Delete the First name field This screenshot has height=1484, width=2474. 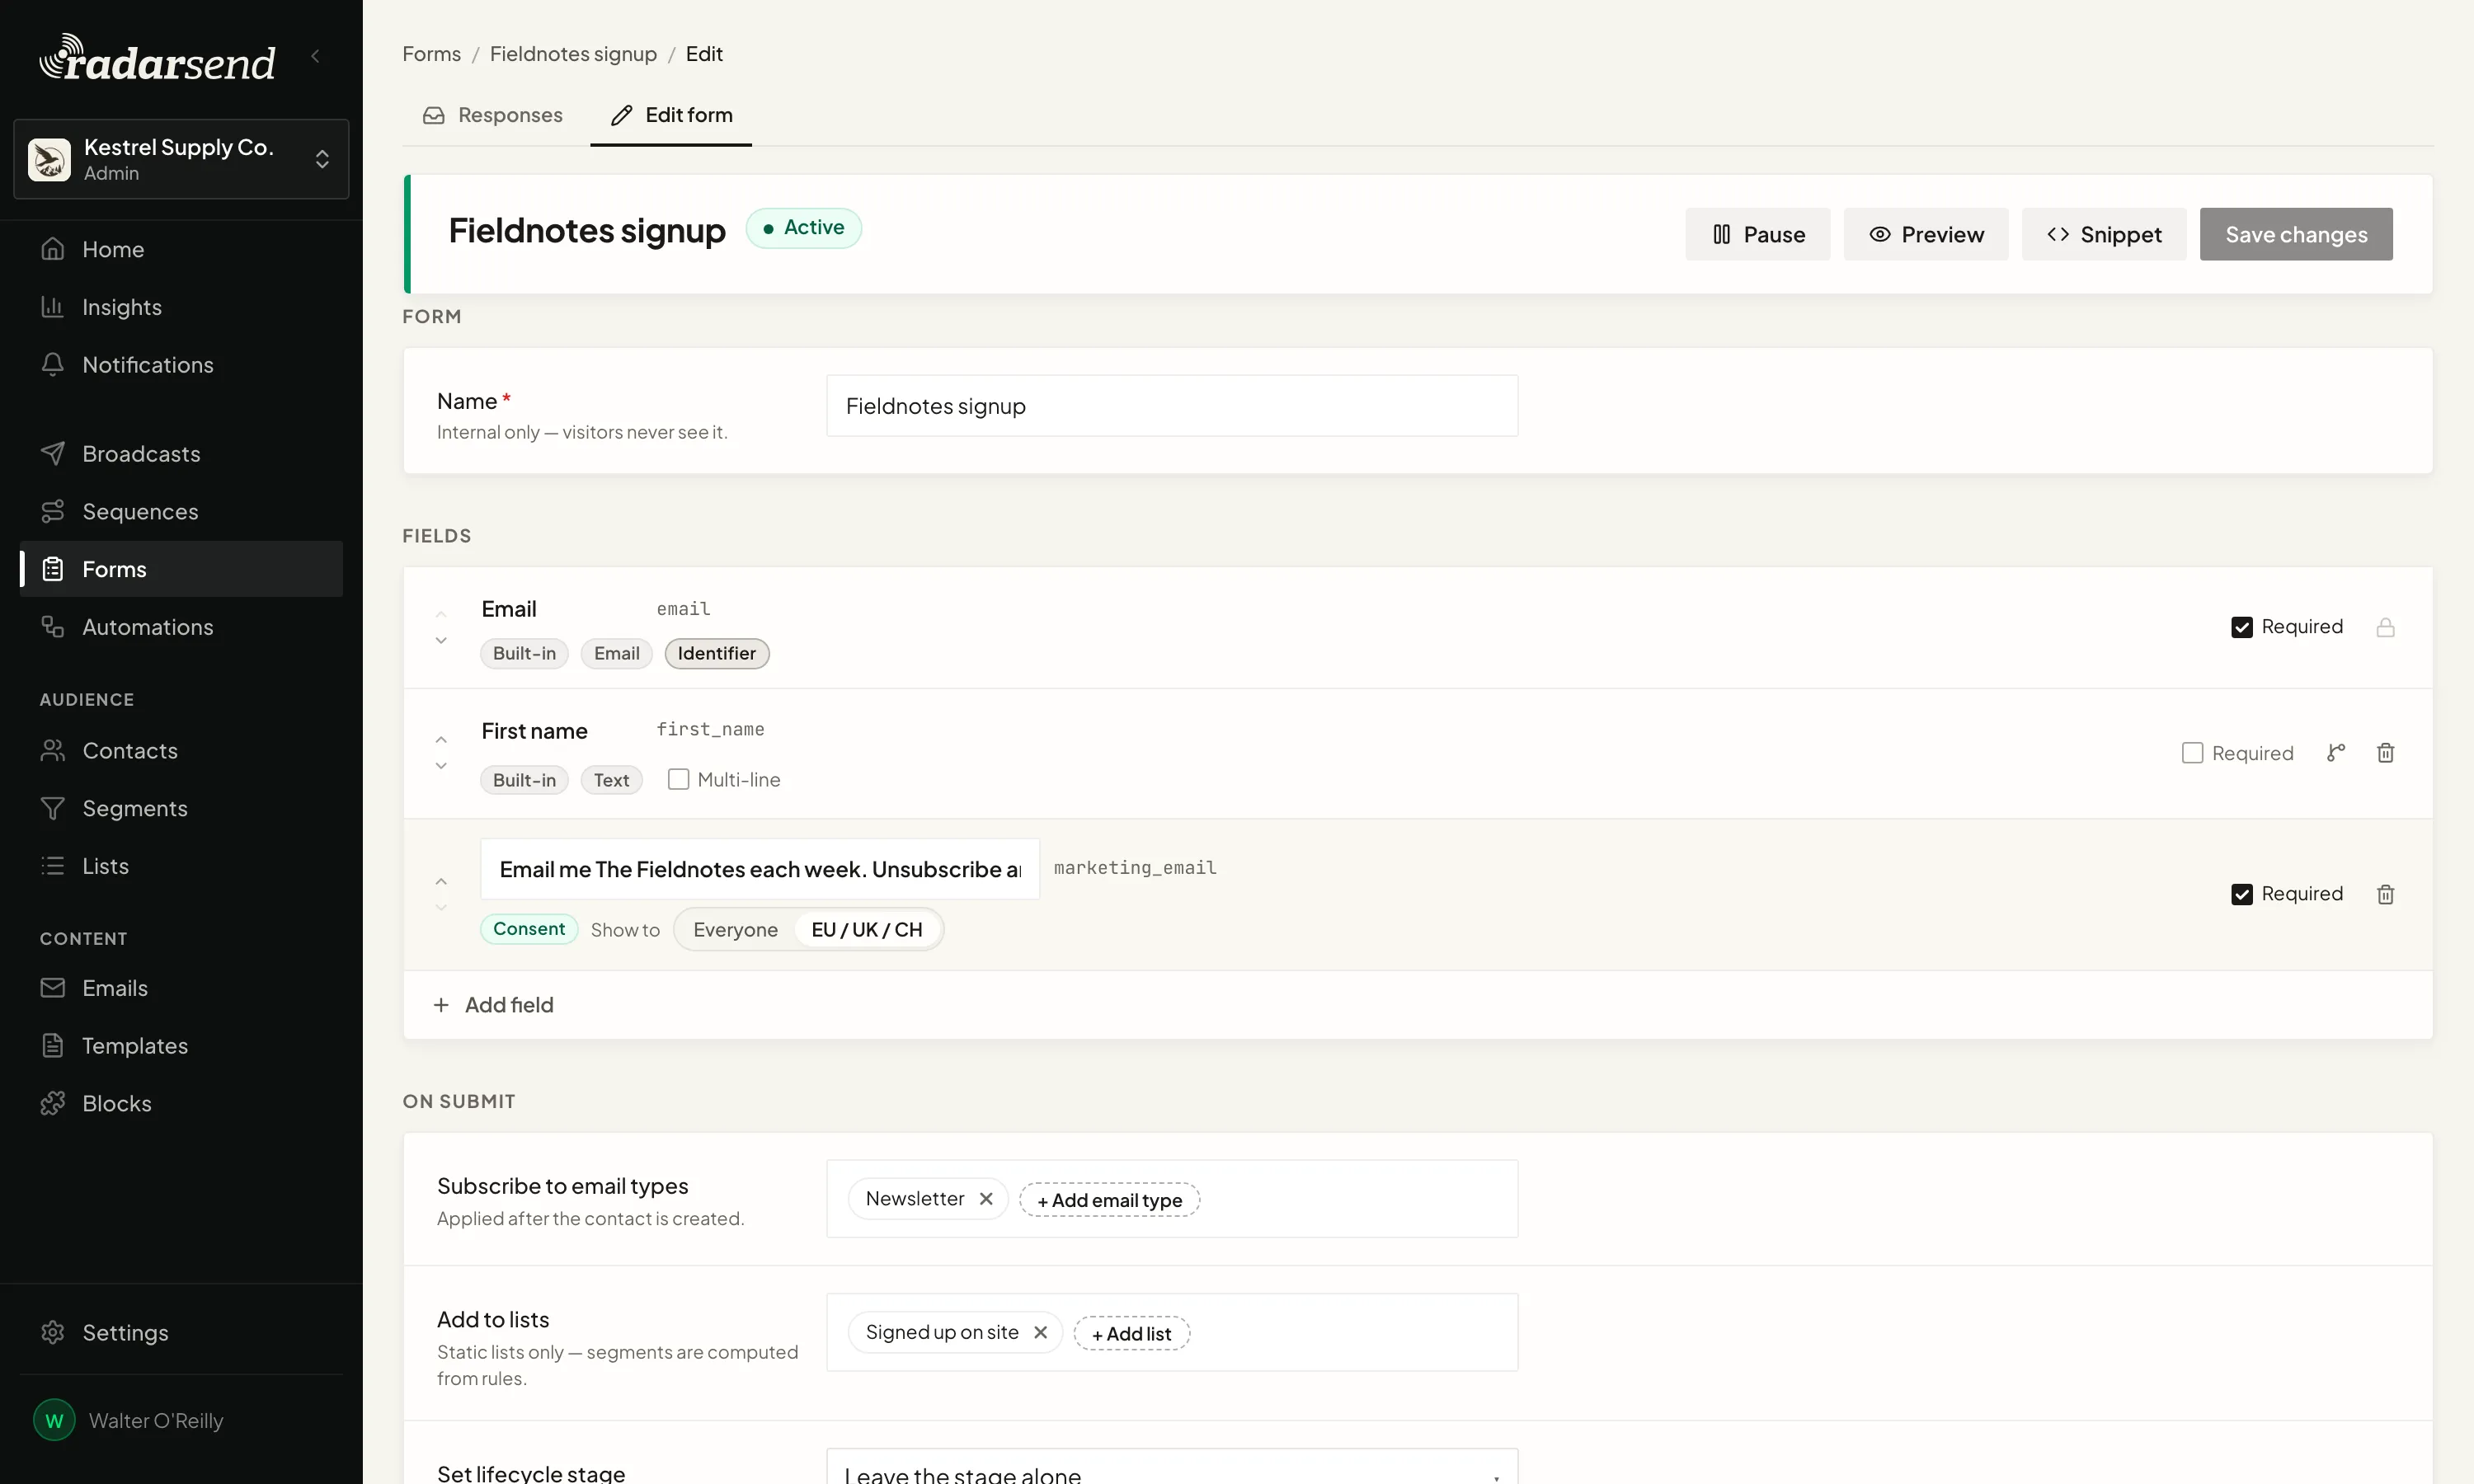pyautogui.click(x=2385, y=753)
